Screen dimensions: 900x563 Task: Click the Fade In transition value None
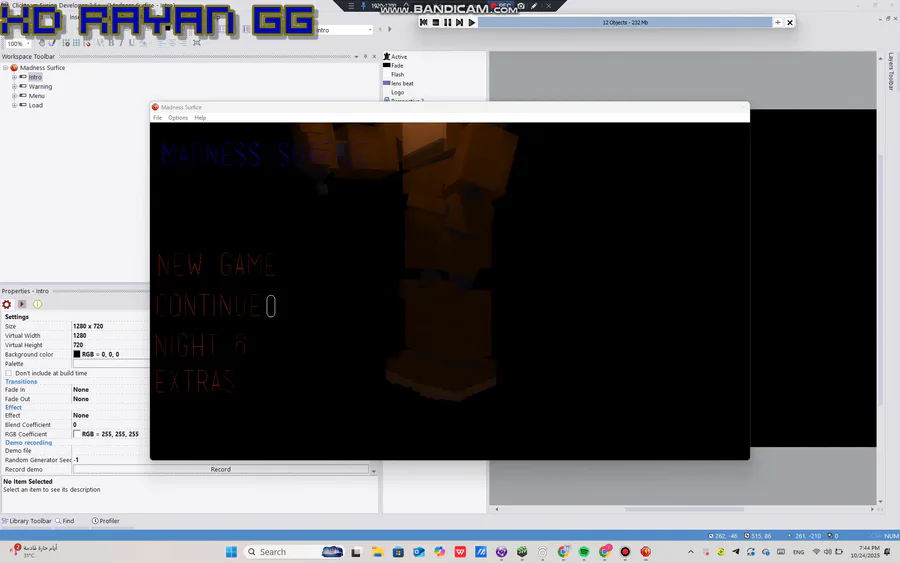click(81, 390)
